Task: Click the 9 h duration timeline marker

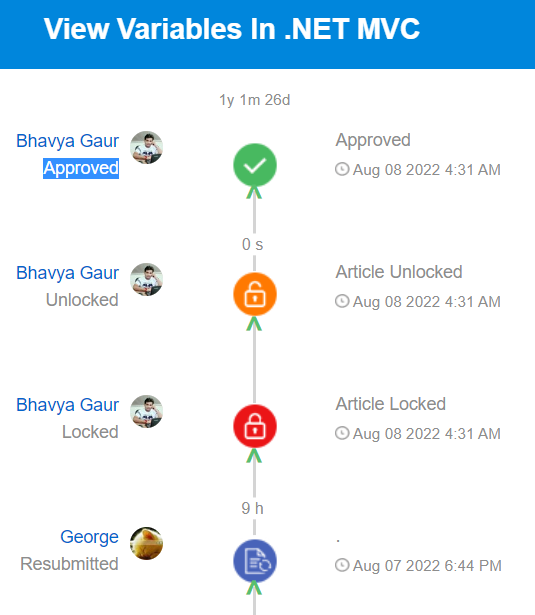Action: [x=253, y=508]
